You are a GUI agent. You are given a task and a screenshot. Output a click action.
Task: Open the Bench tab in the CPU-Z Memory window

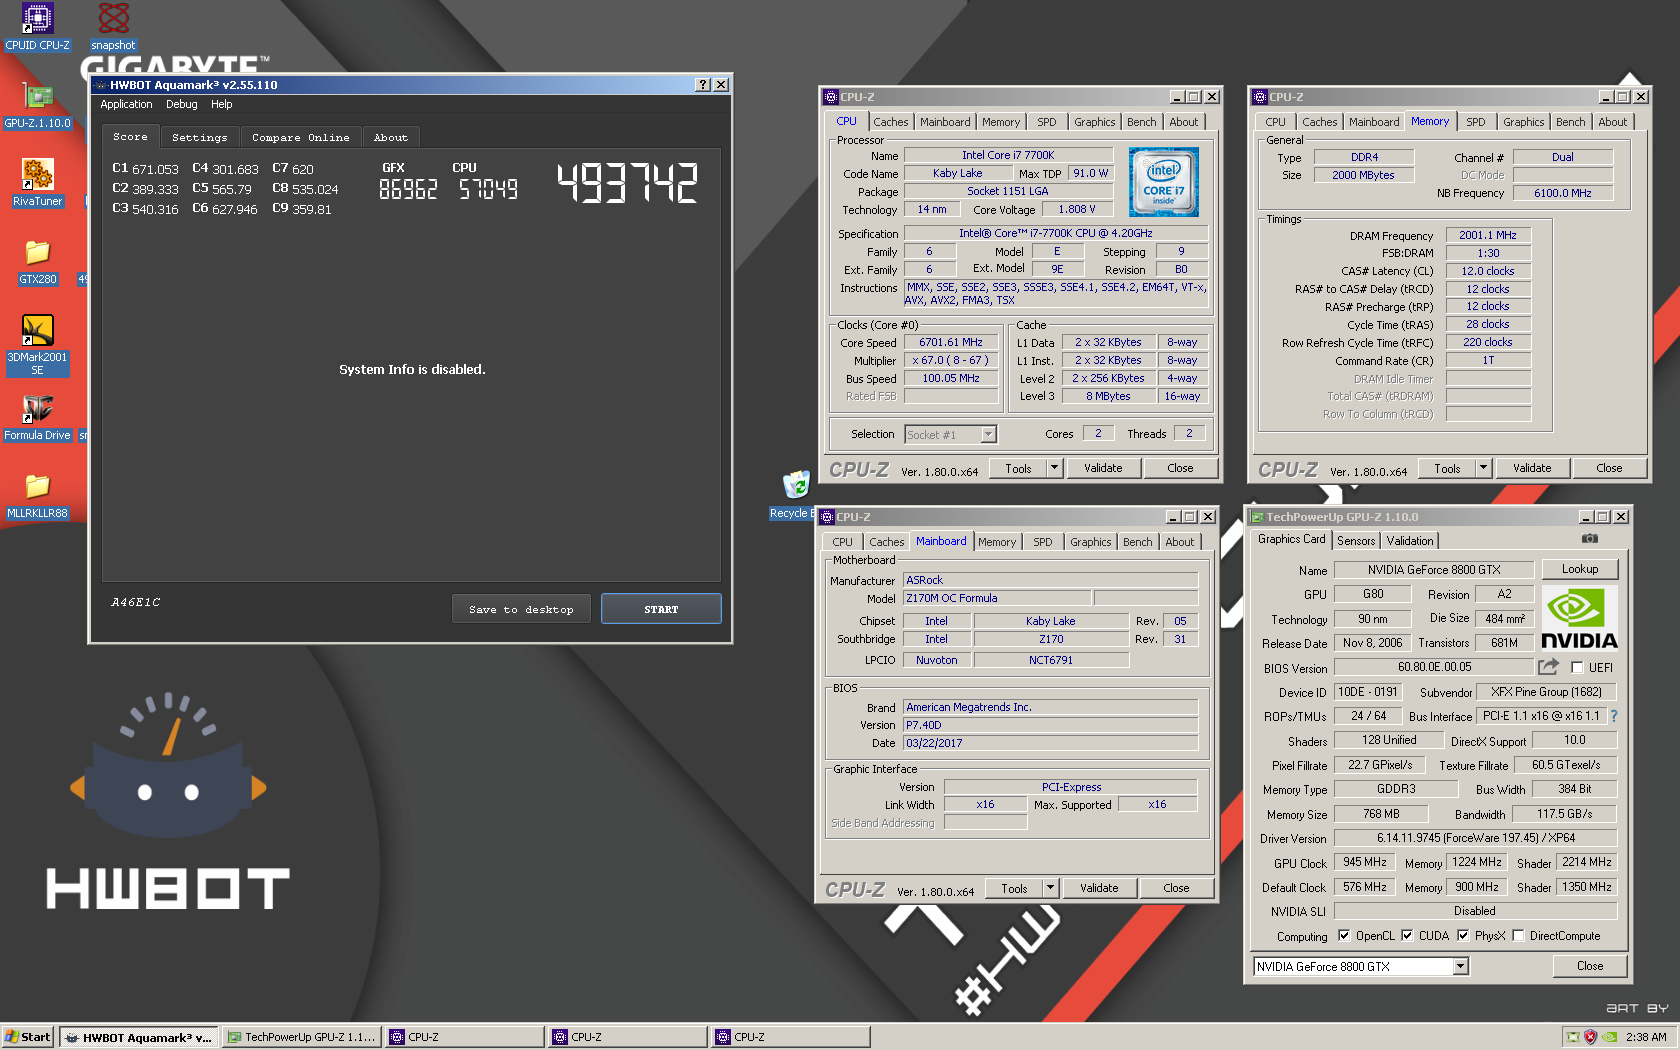(1570, 122)
